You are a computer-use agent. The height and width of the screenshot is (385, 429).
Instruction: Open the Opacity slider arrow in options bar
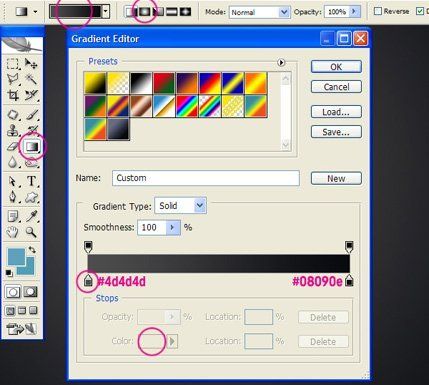(x=354, y=12)
